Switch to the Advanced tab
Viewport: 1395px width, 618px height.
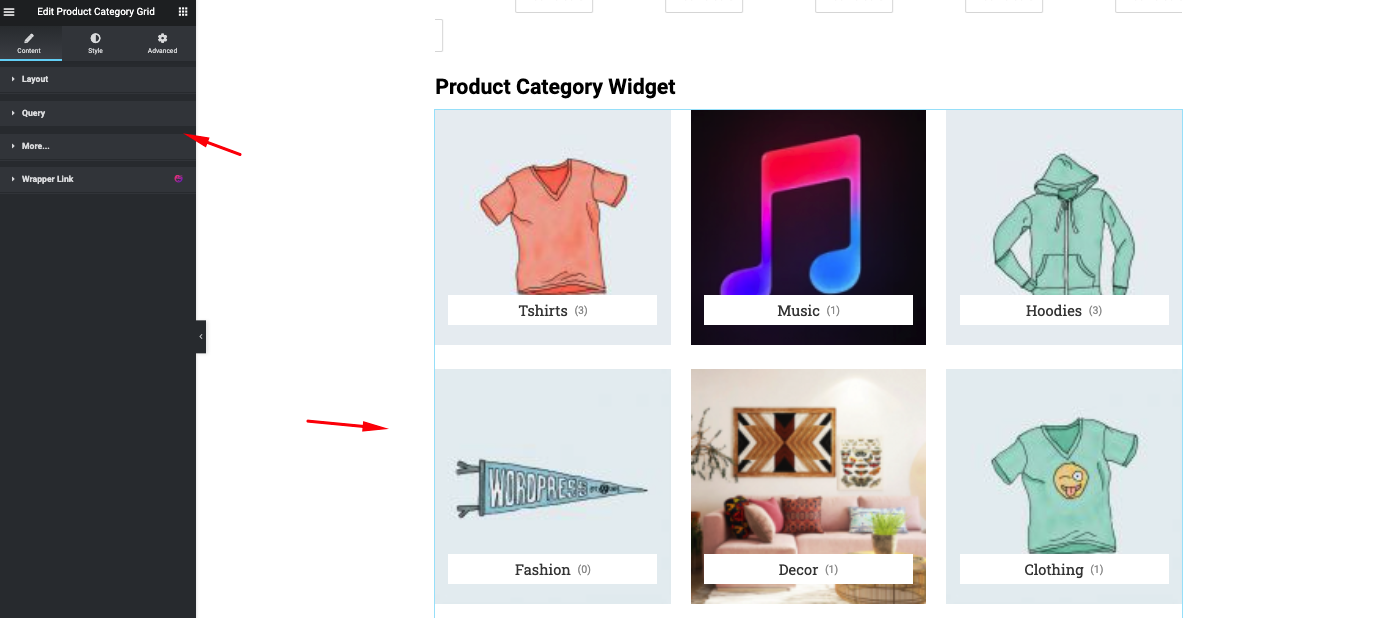161,43
